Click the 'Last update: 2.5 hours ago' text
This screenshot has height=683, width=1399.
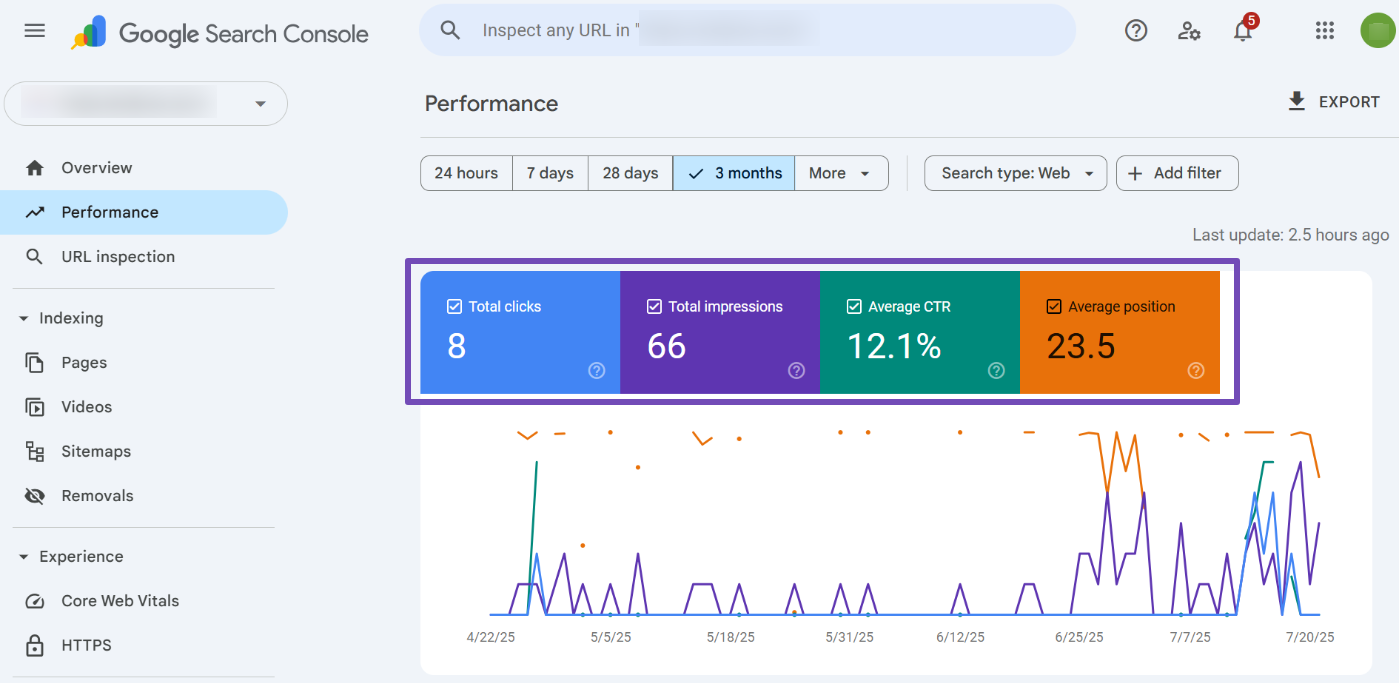pyautogui.click(x=1290, y=235)
